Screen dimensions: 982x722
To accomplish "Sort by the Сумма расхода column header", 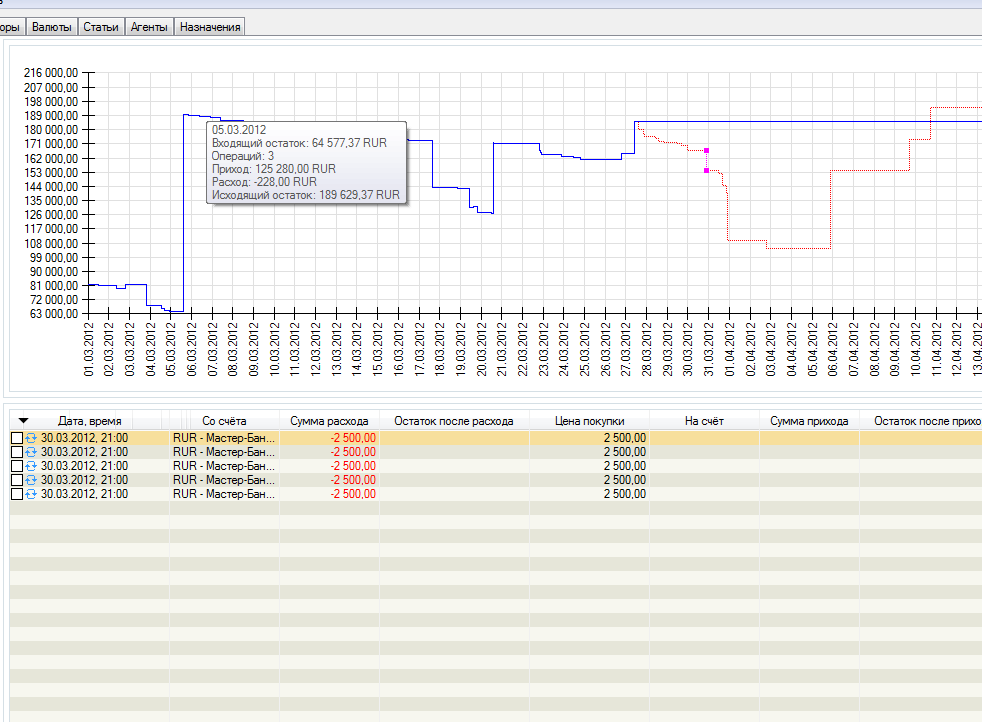I will (x=329, y=421).
